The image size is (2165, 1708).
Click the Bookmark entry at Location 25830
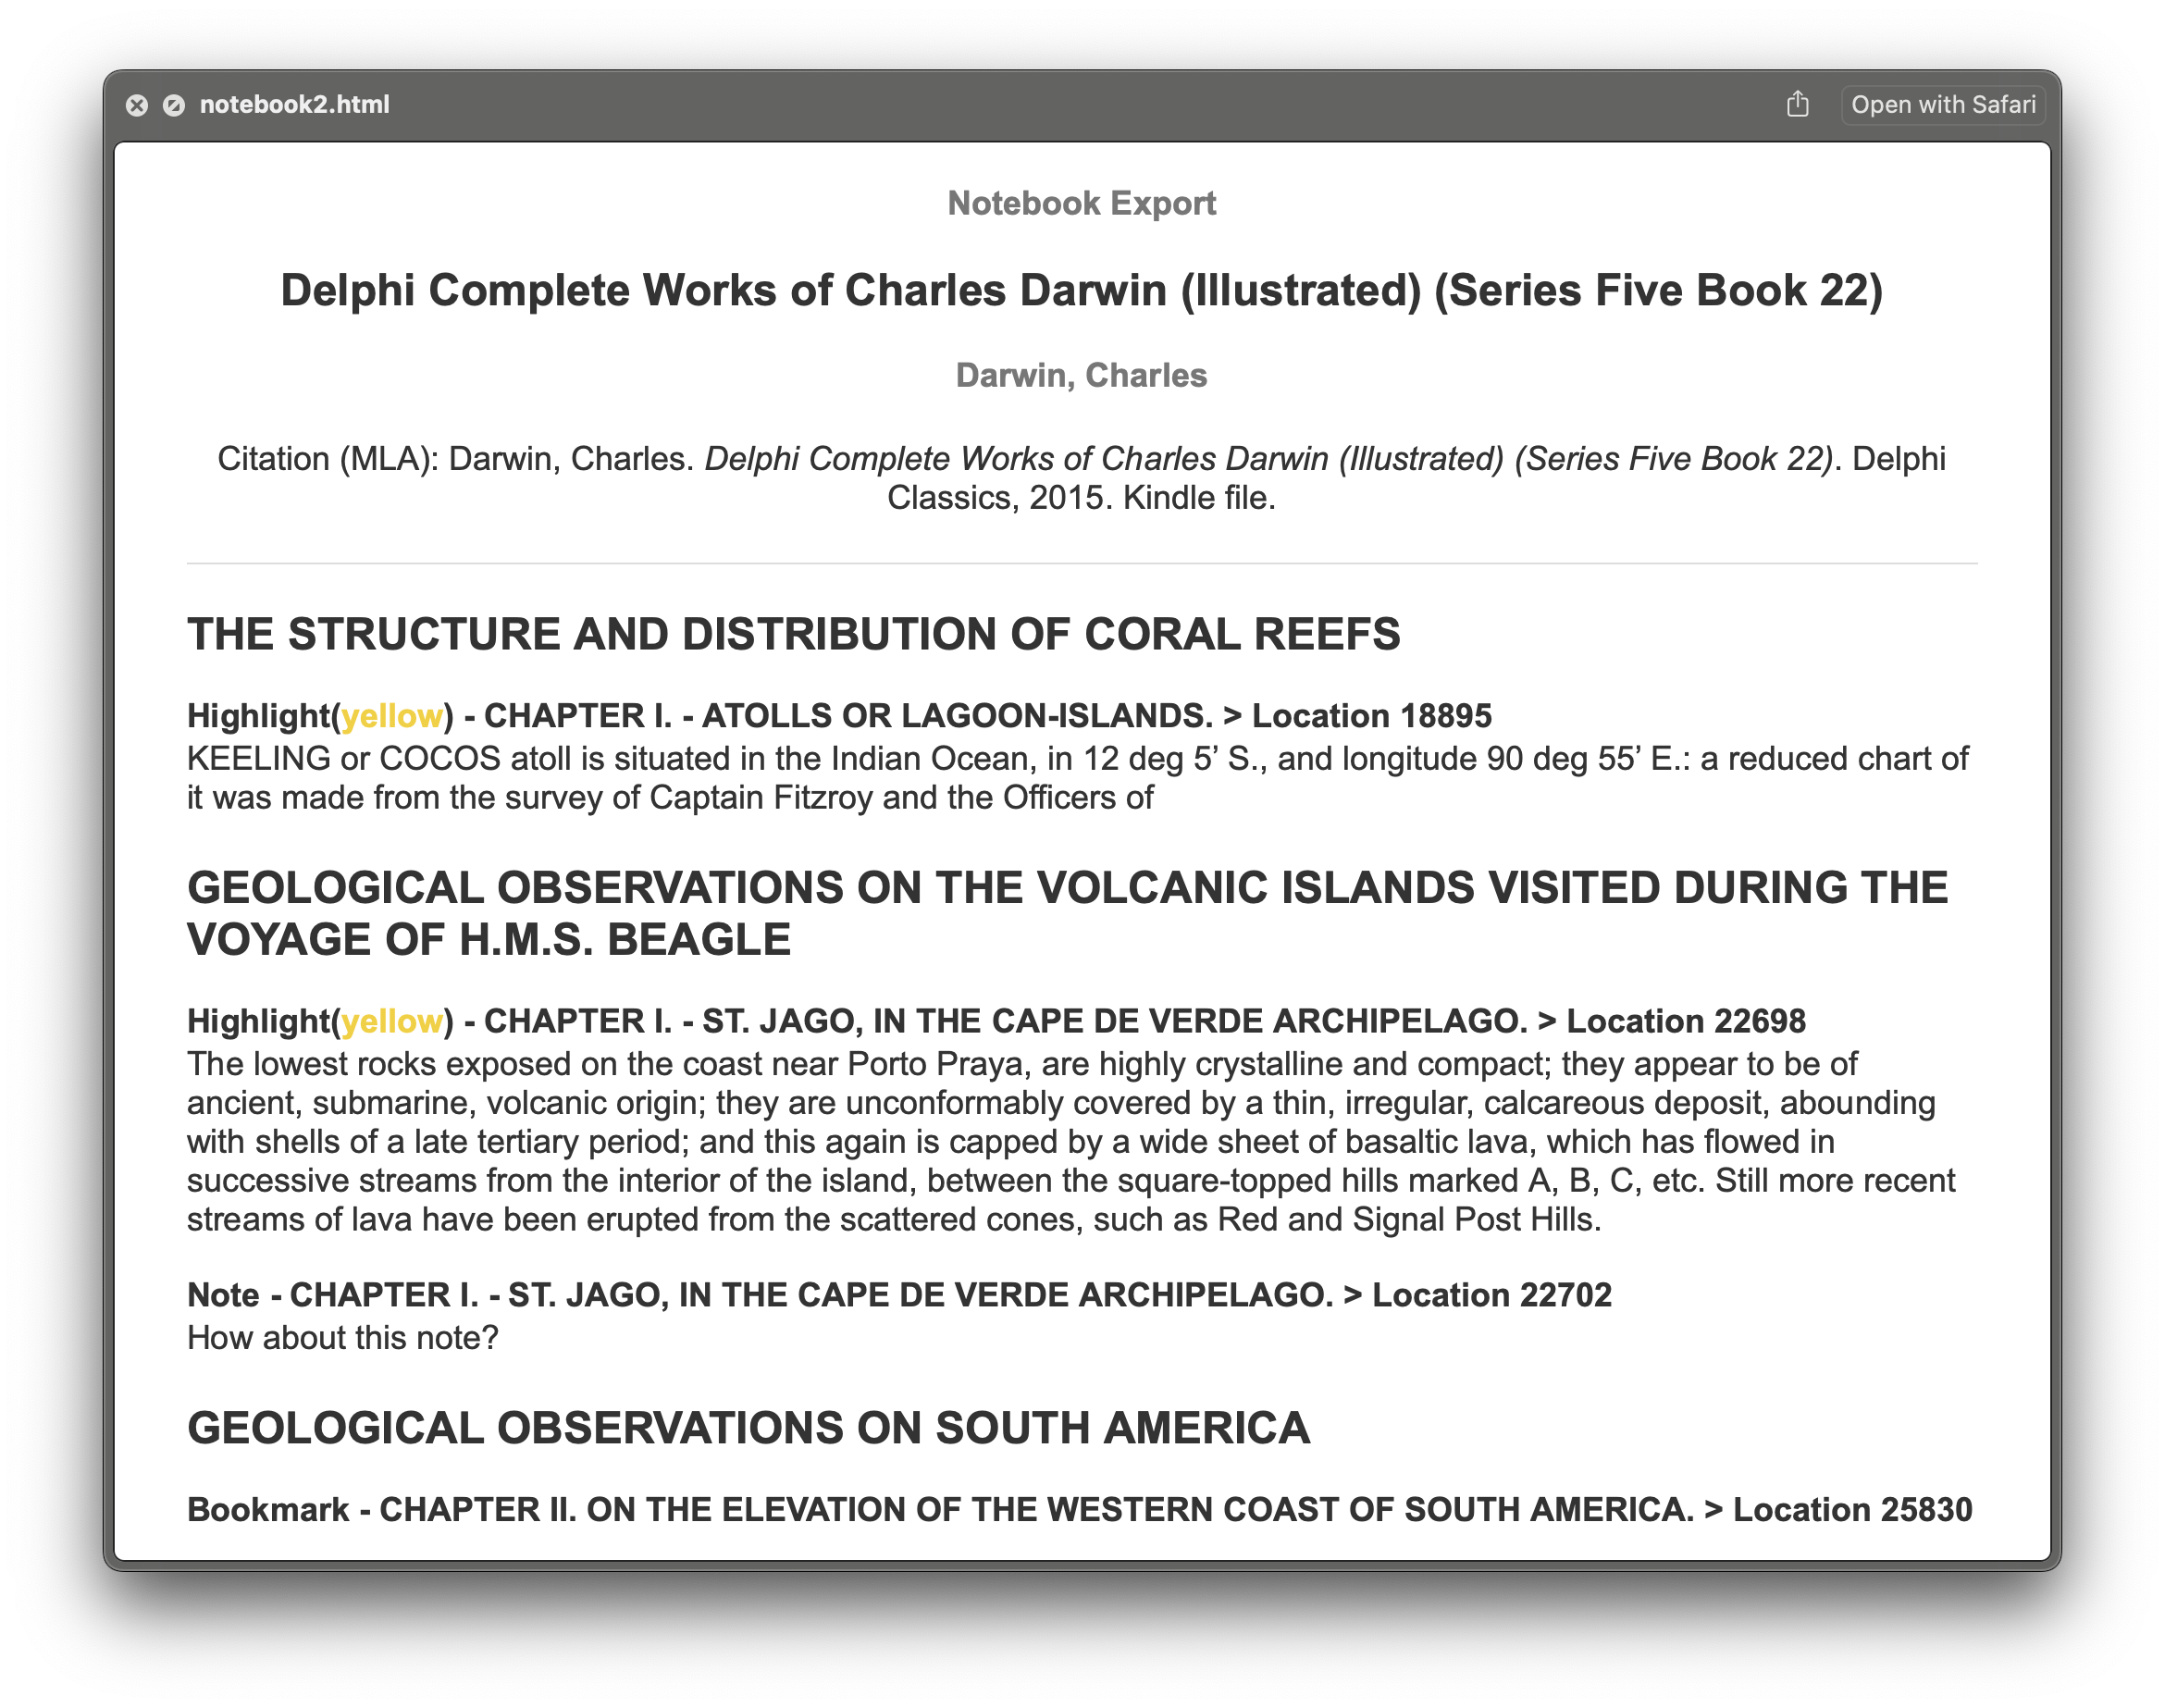pos(1079,1510)
